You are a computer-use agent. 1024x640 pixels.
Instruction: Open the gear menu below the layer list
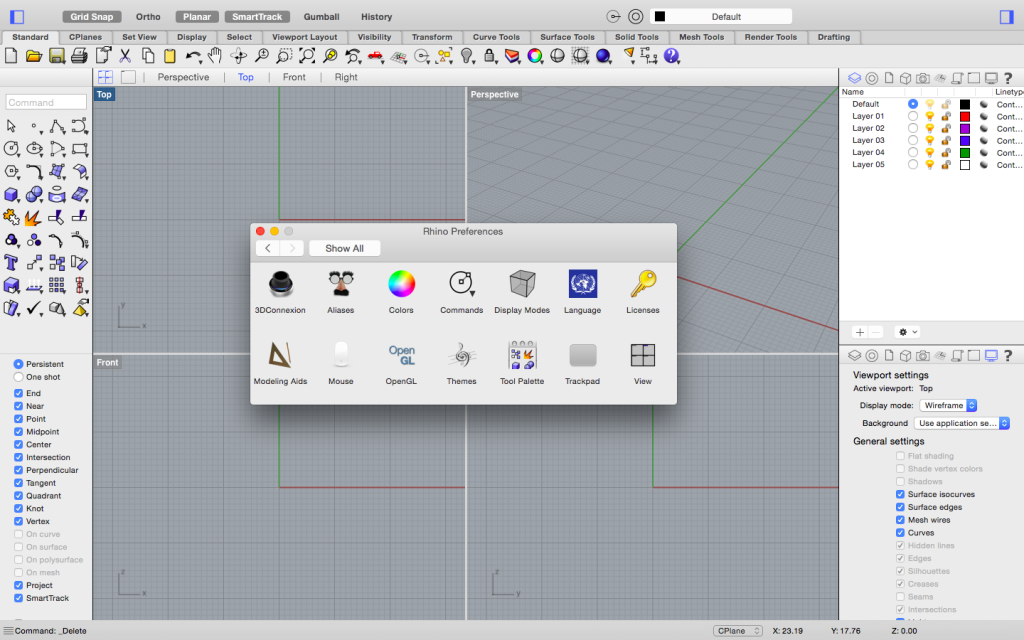pyautogui.click(x=908, y=332)
